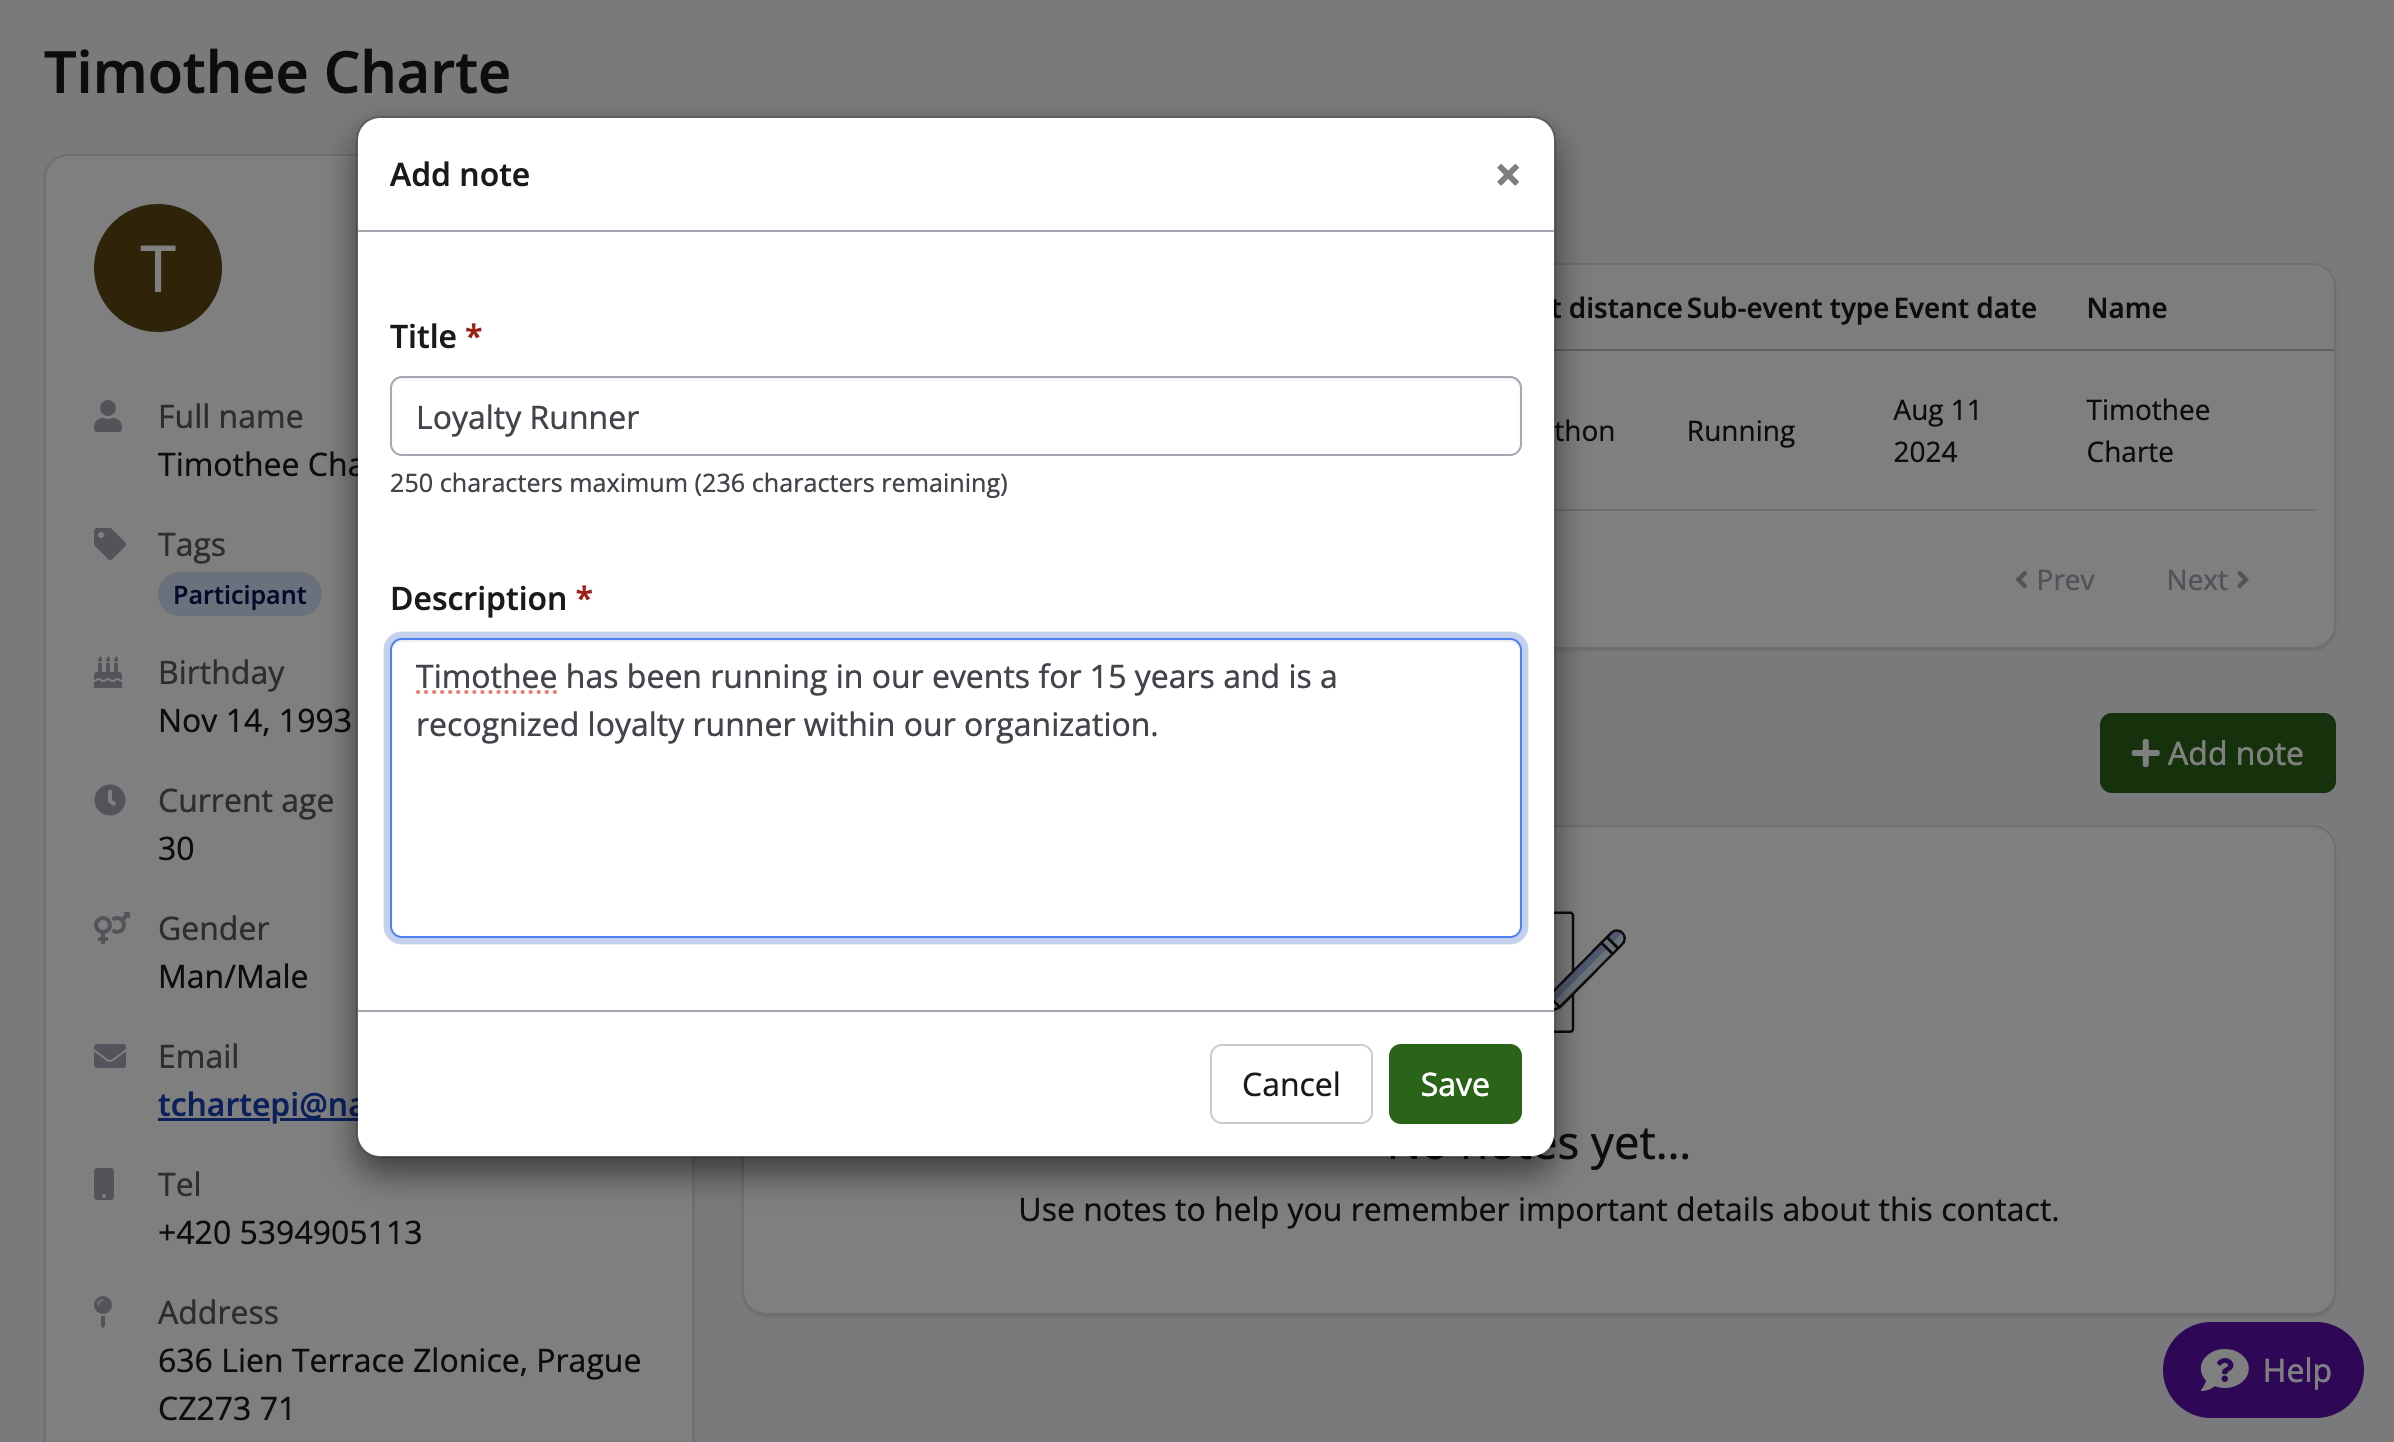Open the Help chat widget

click(2263, 1370)
